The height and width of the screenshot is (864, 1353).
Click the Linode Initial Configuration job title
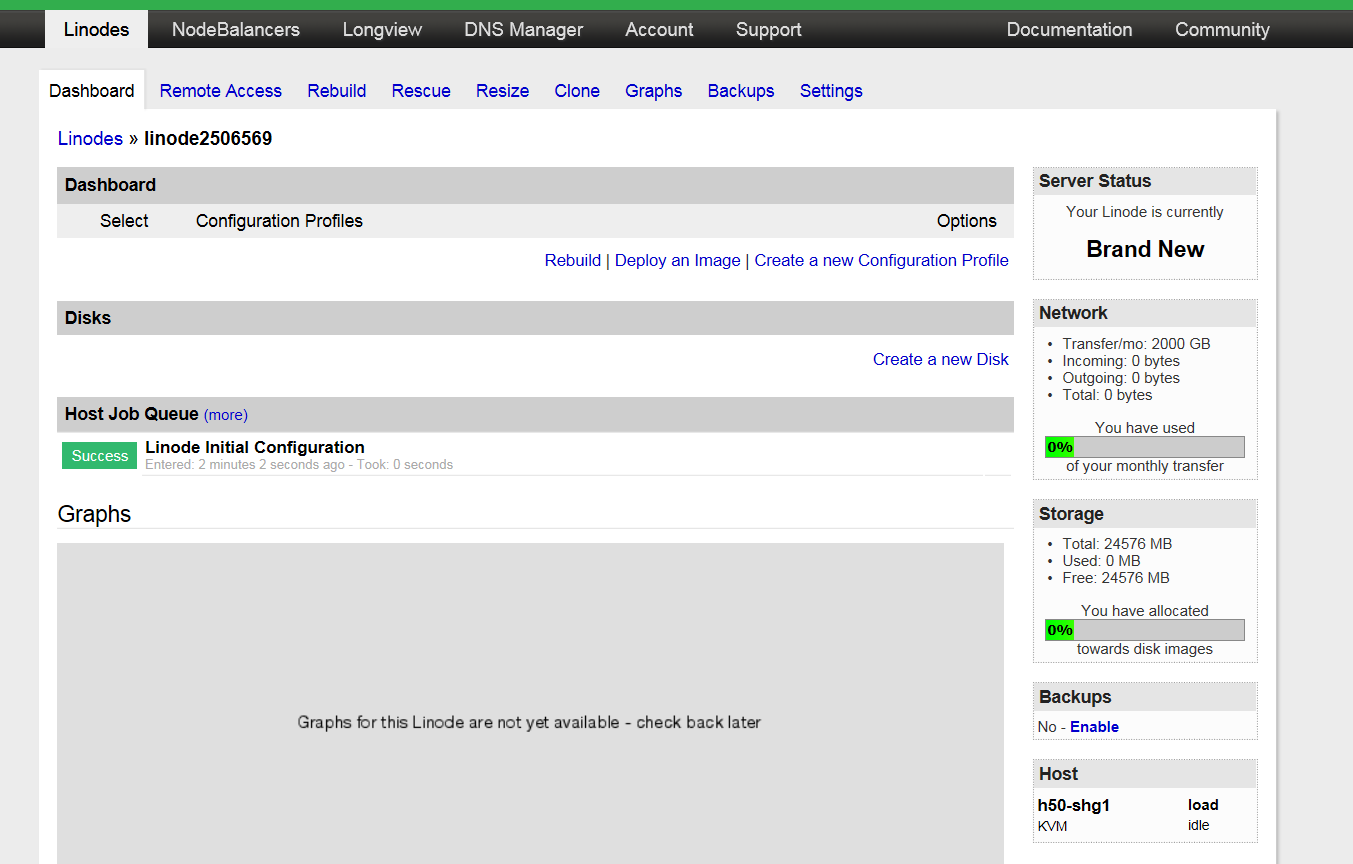pyautogui.click(x=255, y=447)
